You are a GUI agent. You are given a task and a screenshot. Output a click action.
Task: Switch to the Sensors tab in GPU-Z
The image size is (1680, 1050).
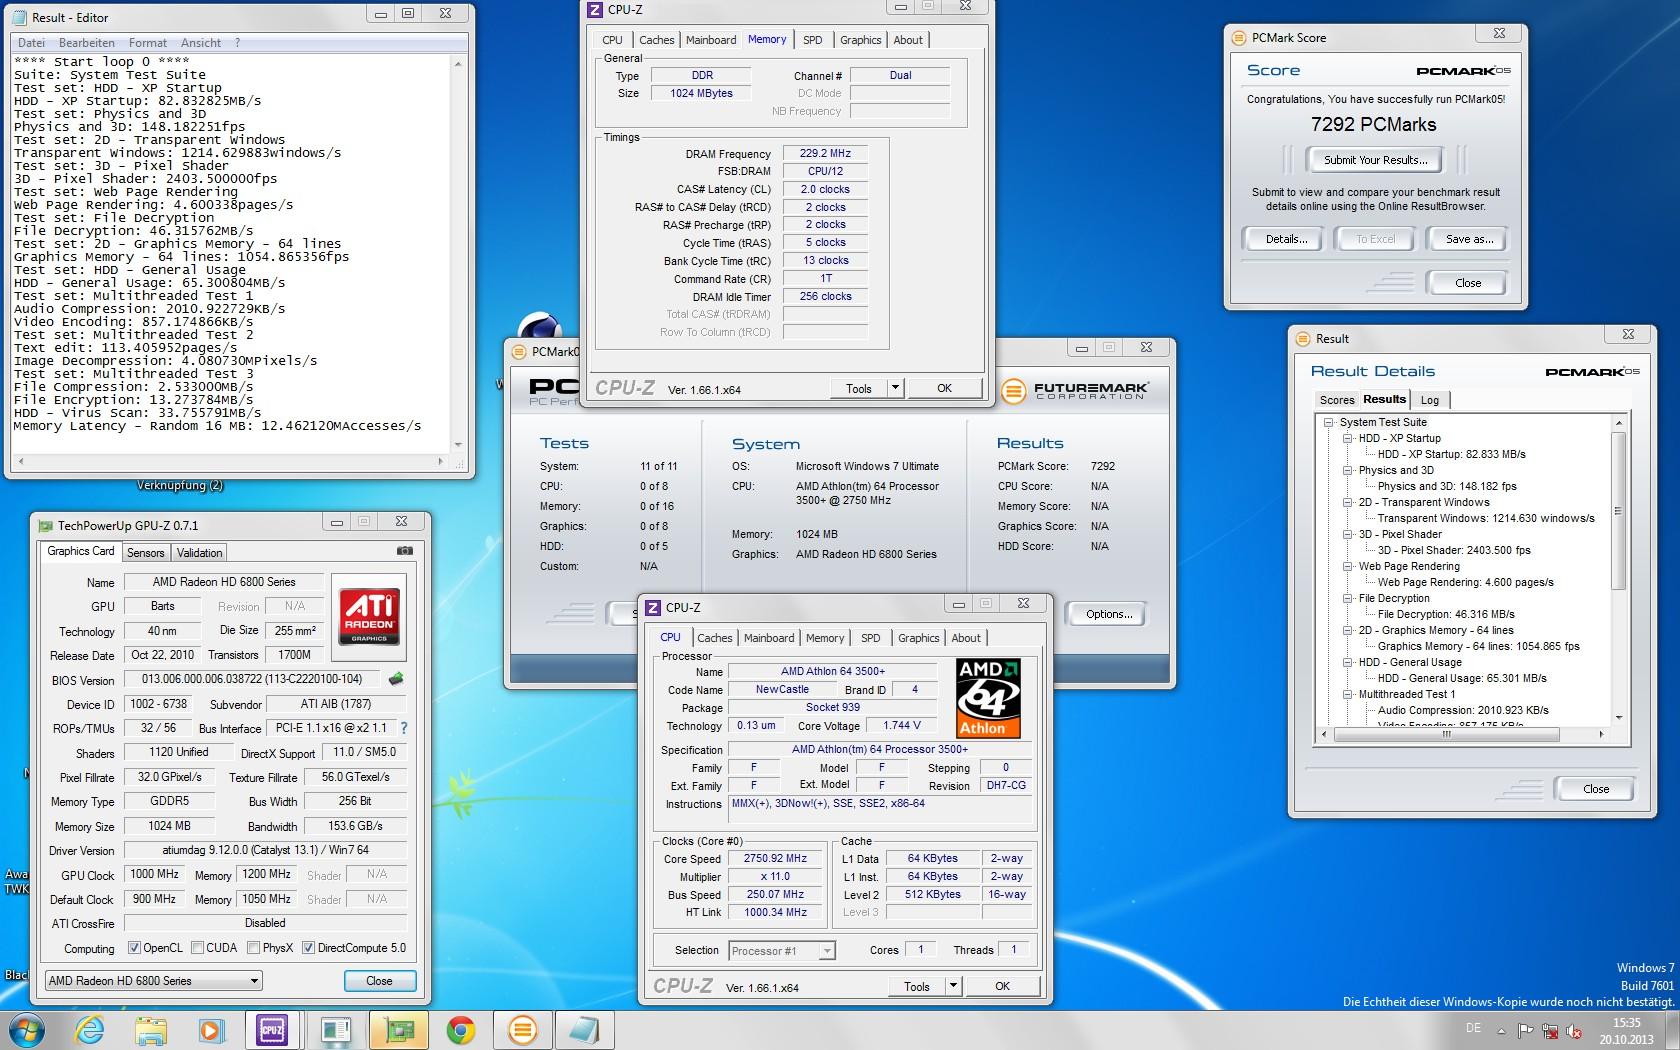pyautogui.click(x=145, y=553)
